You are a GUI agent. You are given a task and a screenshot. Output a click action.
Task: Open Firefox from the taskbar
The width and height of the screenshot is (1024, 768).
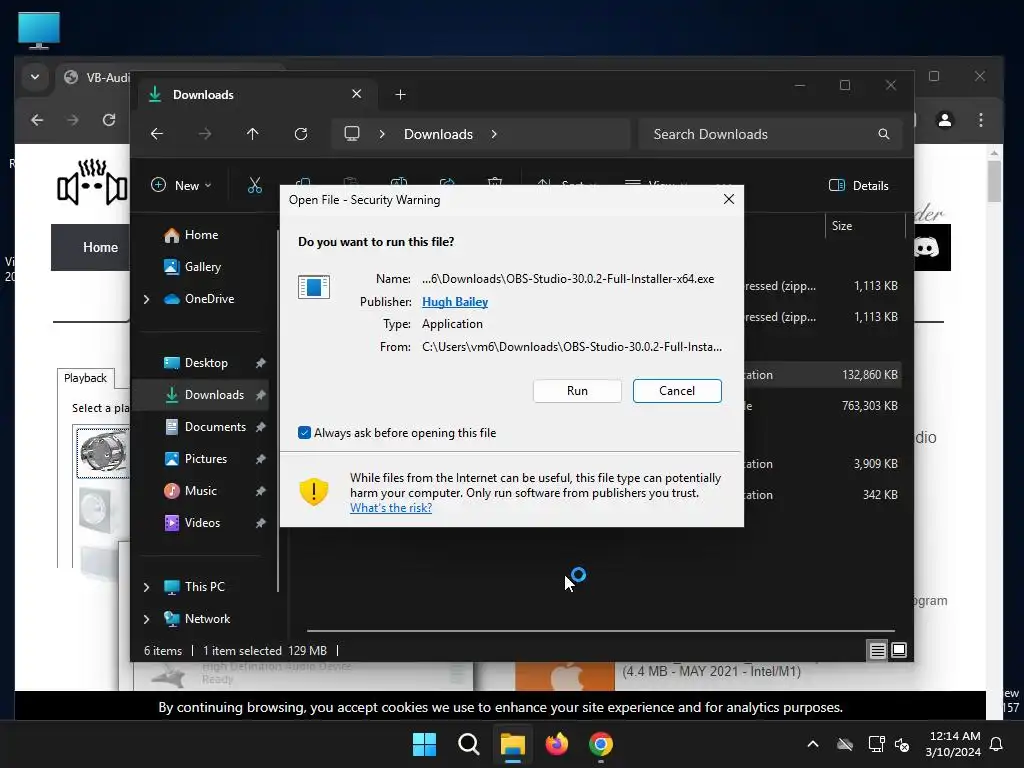tap(556, 744)
